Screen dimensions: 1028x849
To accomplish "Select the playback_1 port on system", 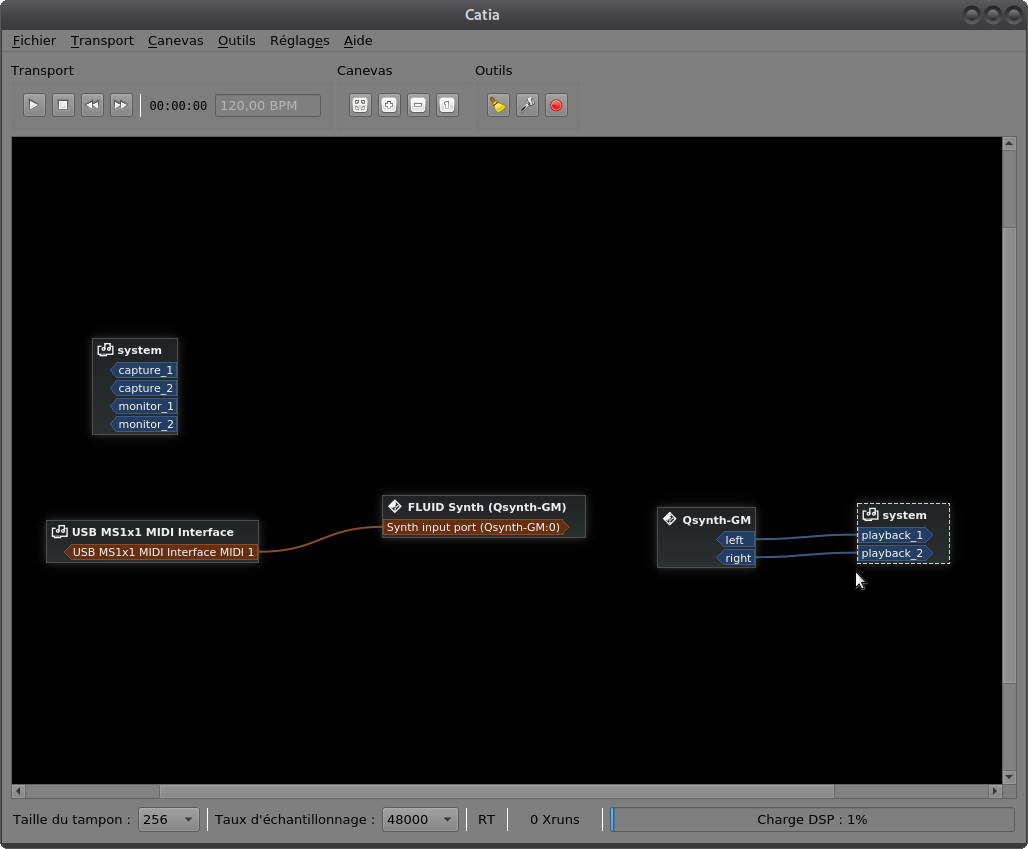I will coord(892,535).
